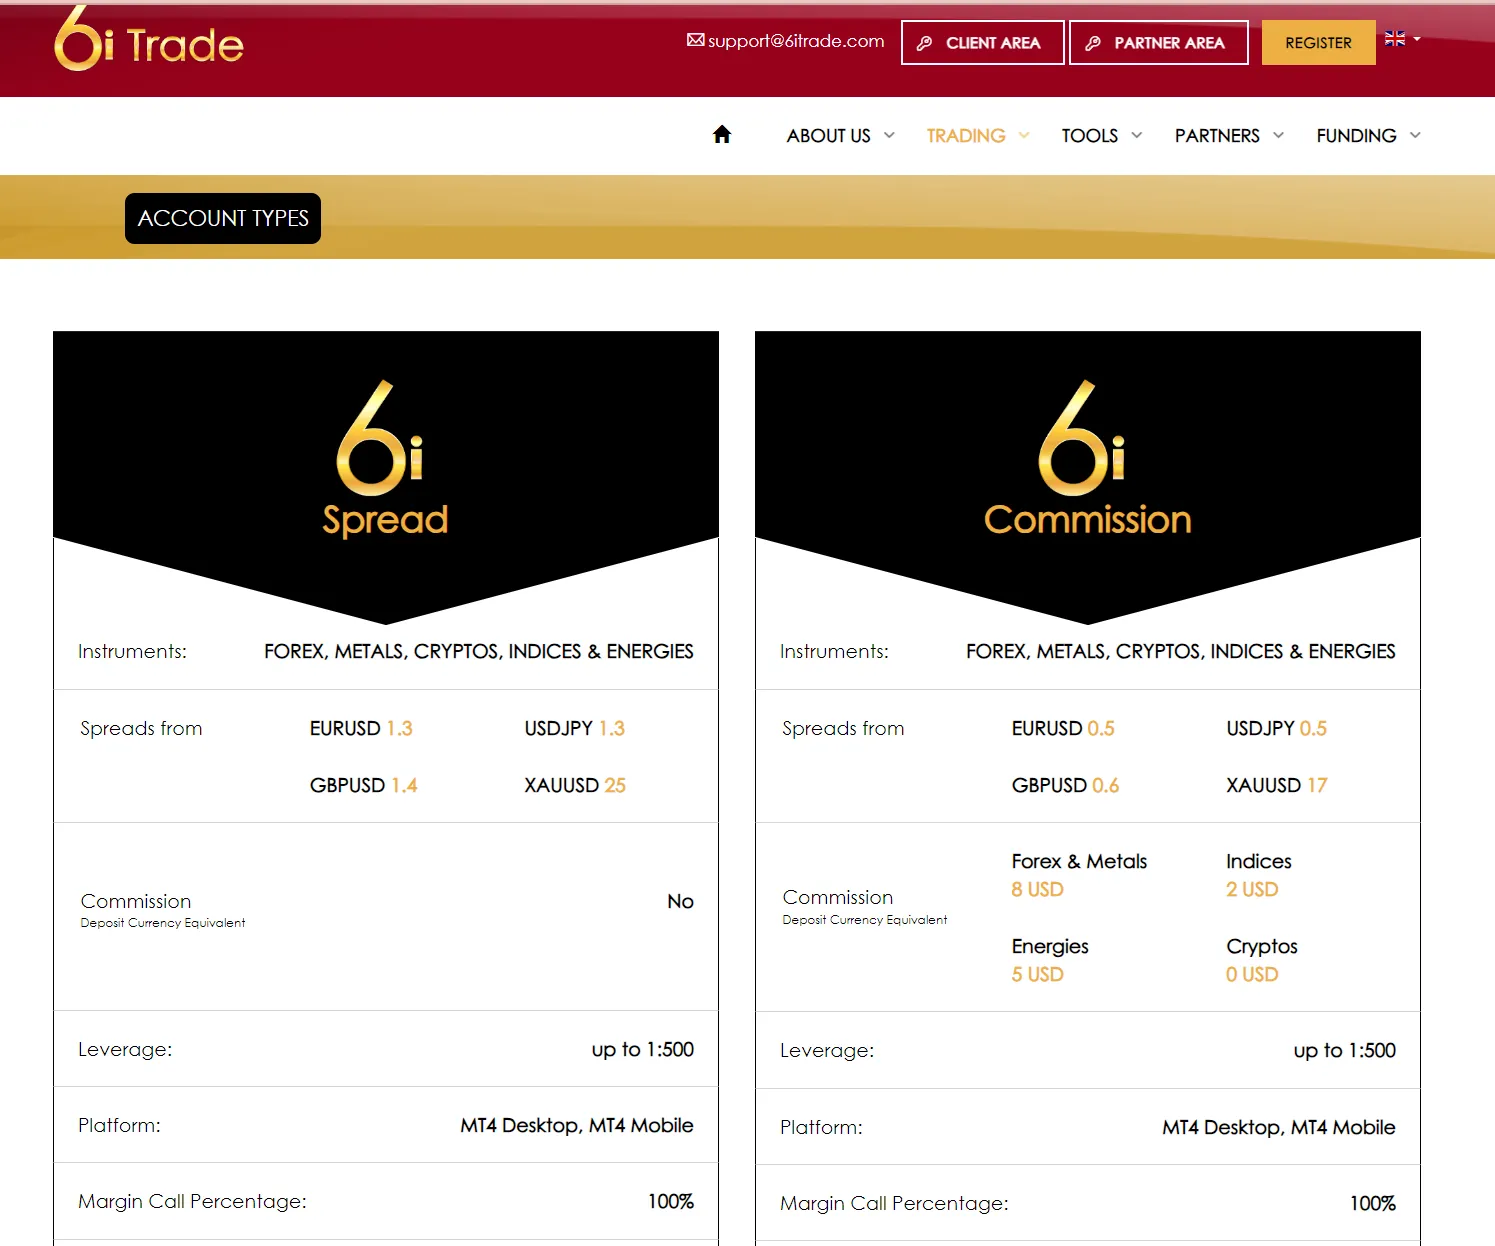Click the Indices 2 USD commission

pos(1259,875)
